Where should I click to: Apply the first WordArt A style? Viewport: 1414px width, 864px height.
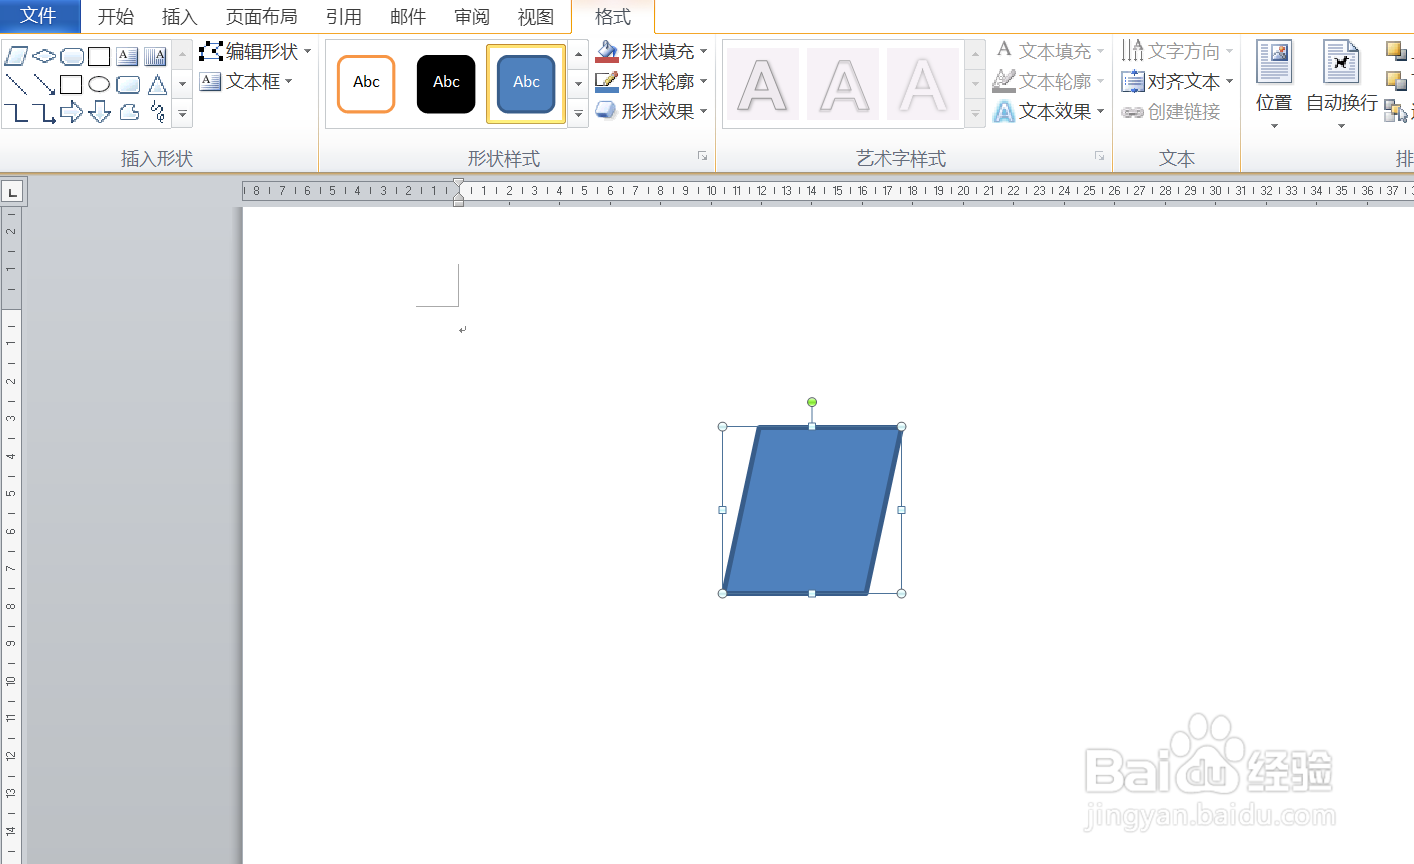point(763,84)
